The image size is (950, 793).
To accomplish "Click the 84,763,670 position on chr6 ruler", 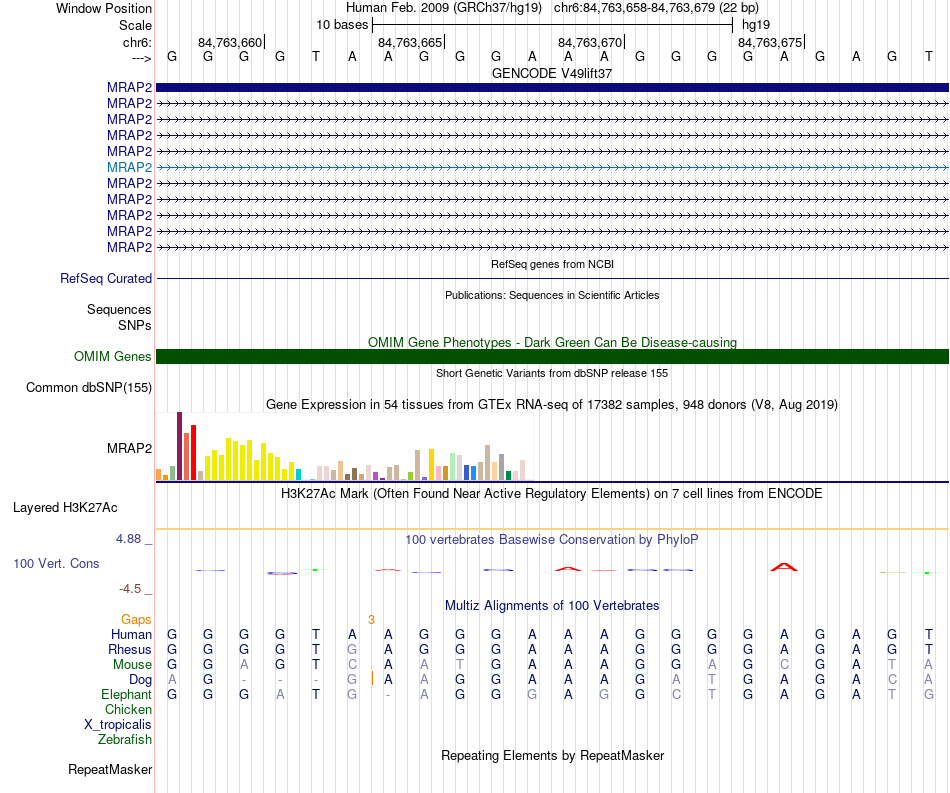I will 590,42.
